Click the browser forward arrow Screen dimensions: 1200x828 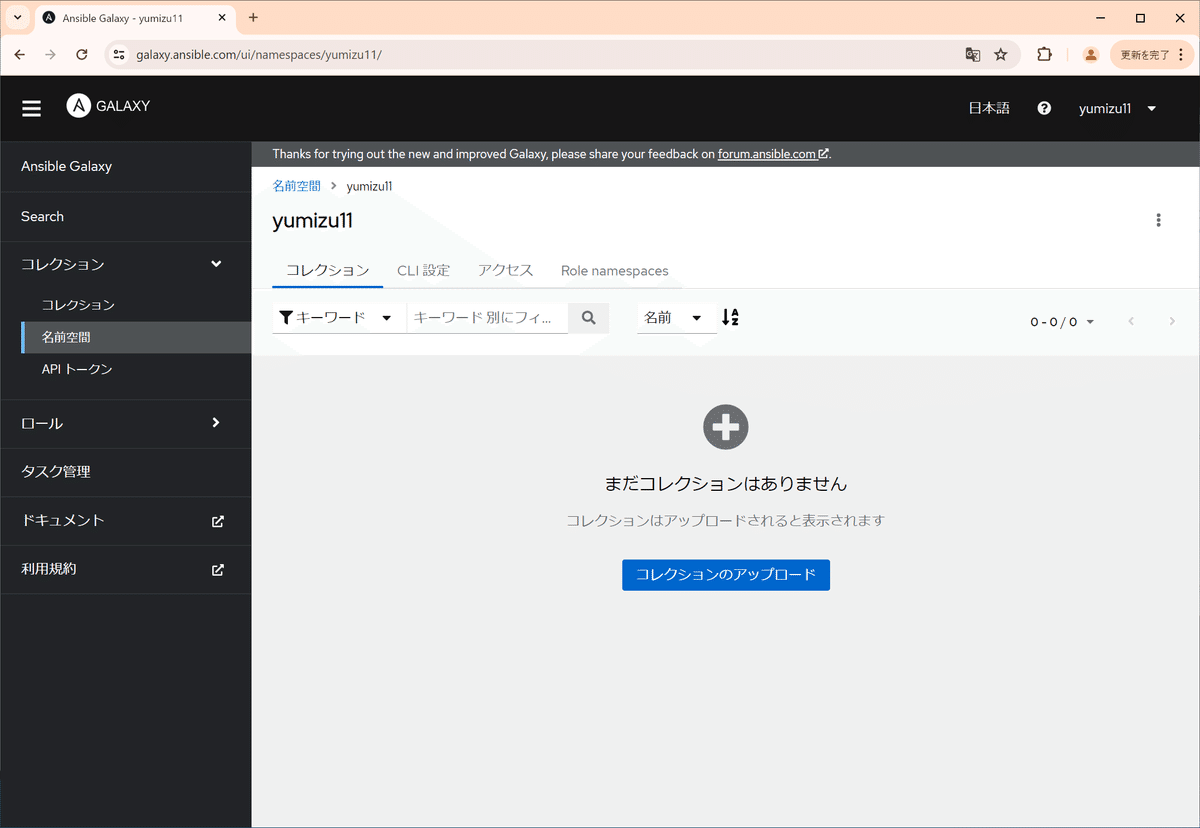(51, 55)
